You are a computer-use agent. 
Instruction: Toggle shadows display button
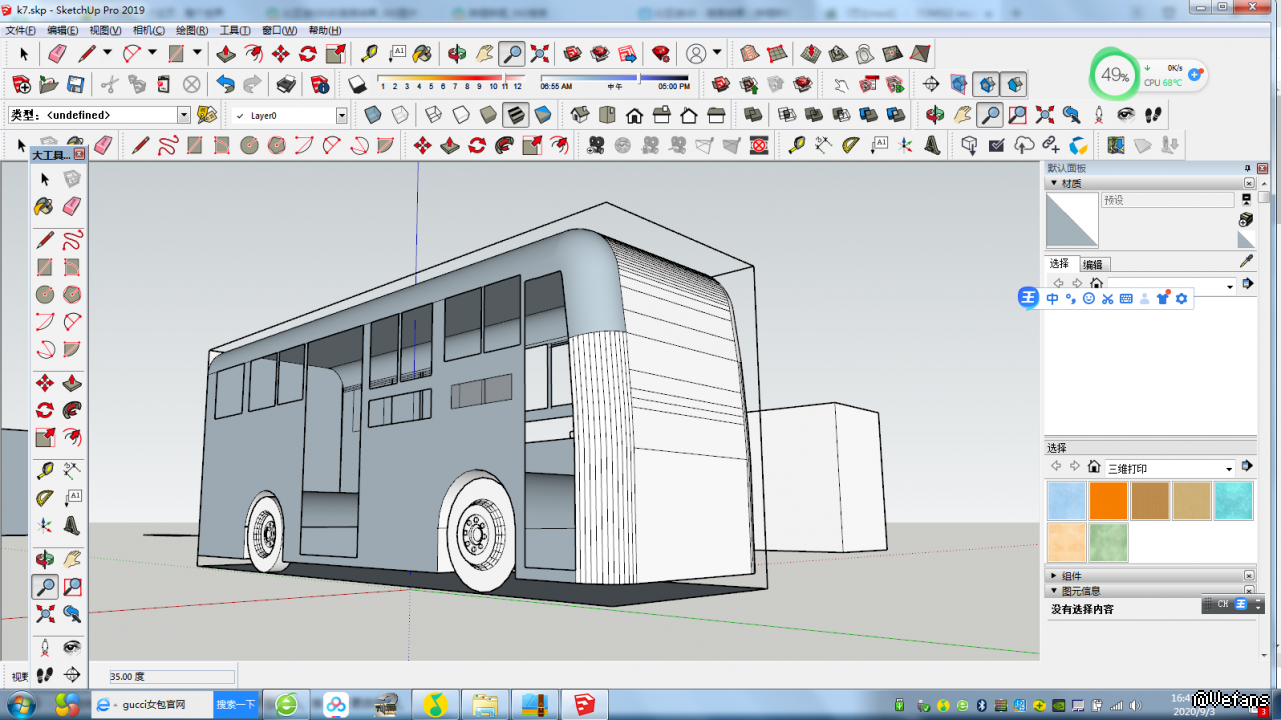tap(357, 84)
